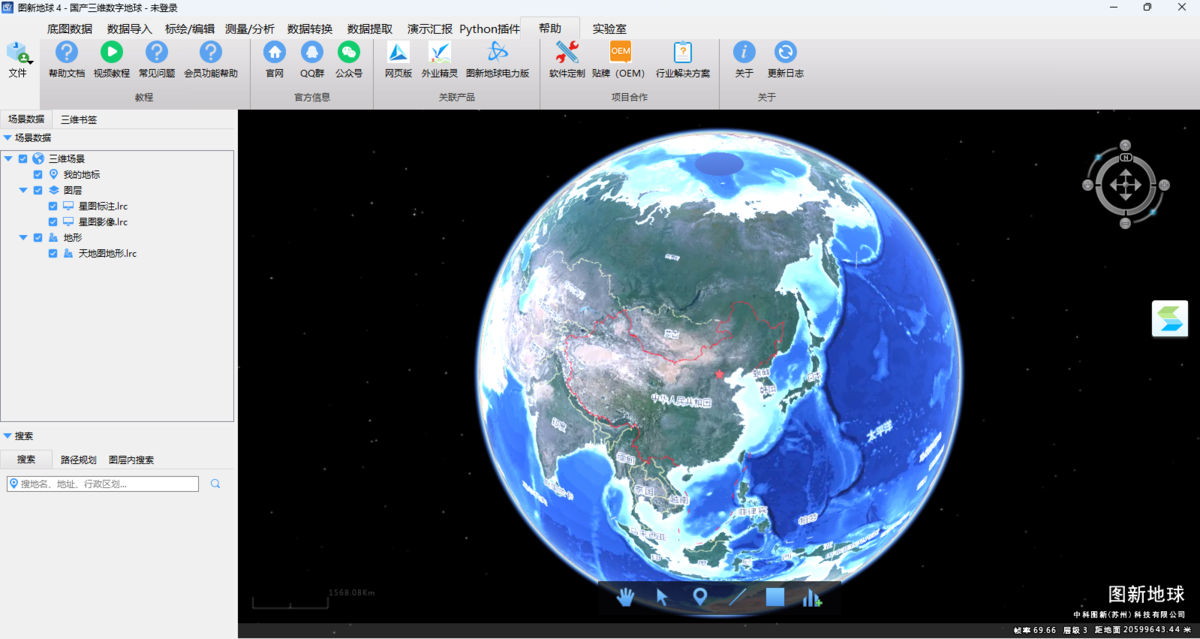
Task: Switch to the 三维书签 tab
Action: tap(79, 120)
